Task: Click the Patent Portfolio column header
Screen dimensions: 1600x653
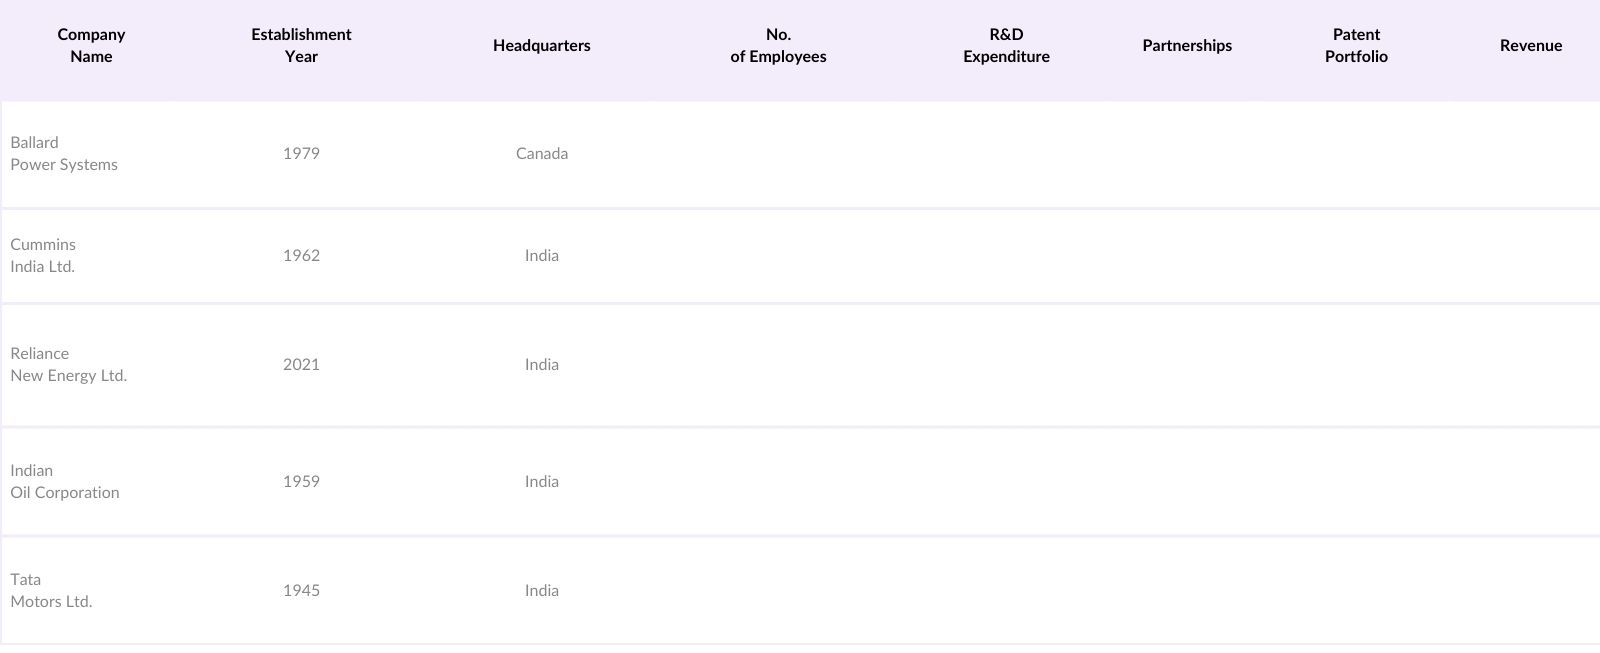Action: tap(1356, 45)
